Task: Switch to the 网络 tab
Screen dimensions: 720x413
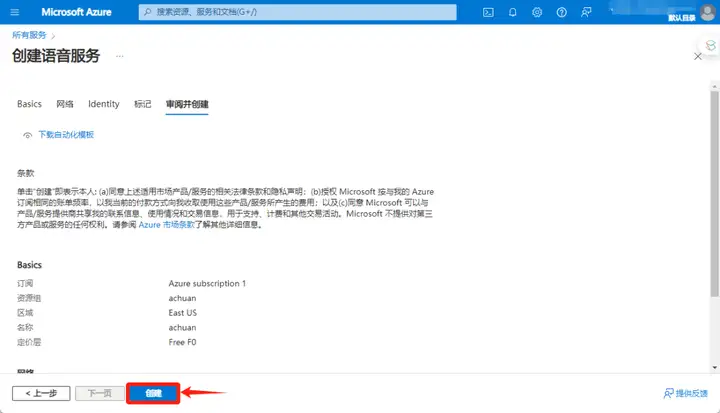Action: [x=65, y=104]
